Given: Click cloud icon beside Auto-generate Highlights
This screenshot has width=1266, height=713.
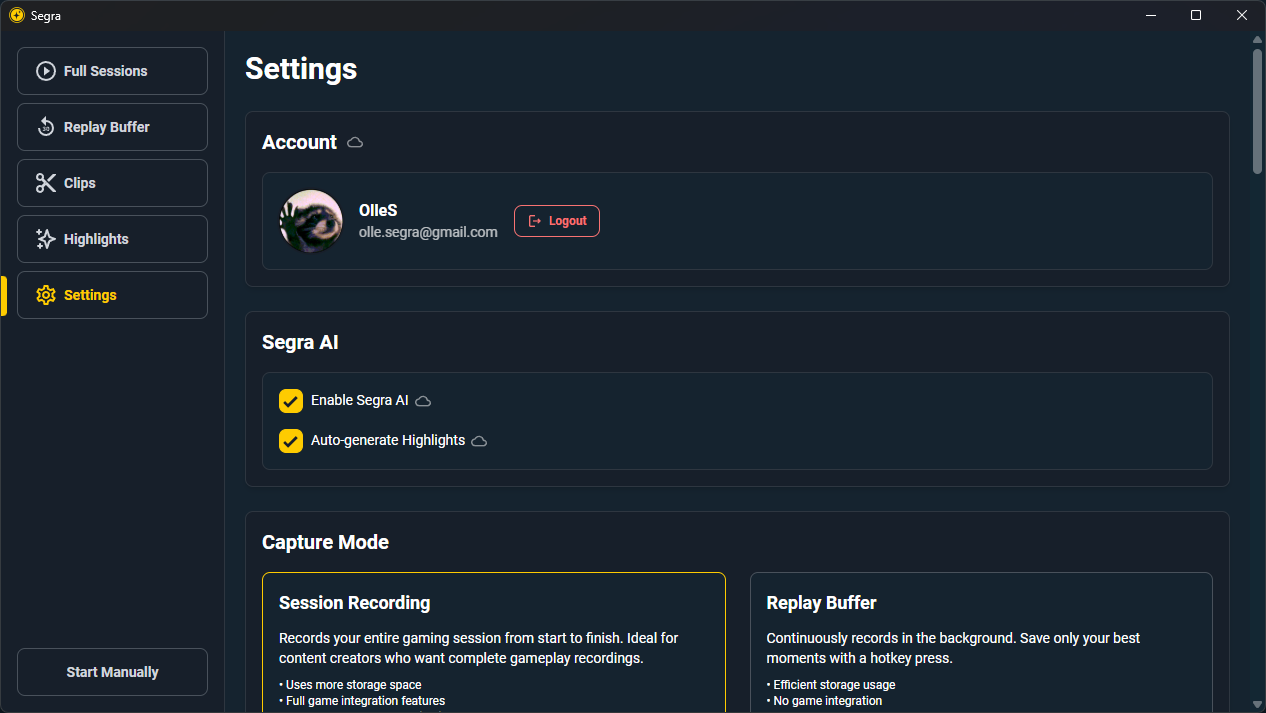Looking at the screenshot, I should coord(479,441).
